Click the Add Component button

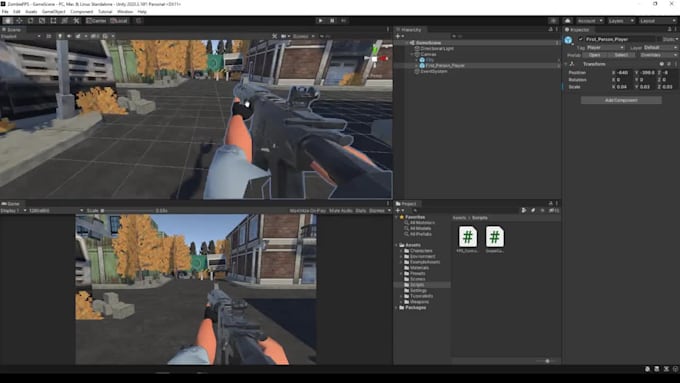point(621,100)
